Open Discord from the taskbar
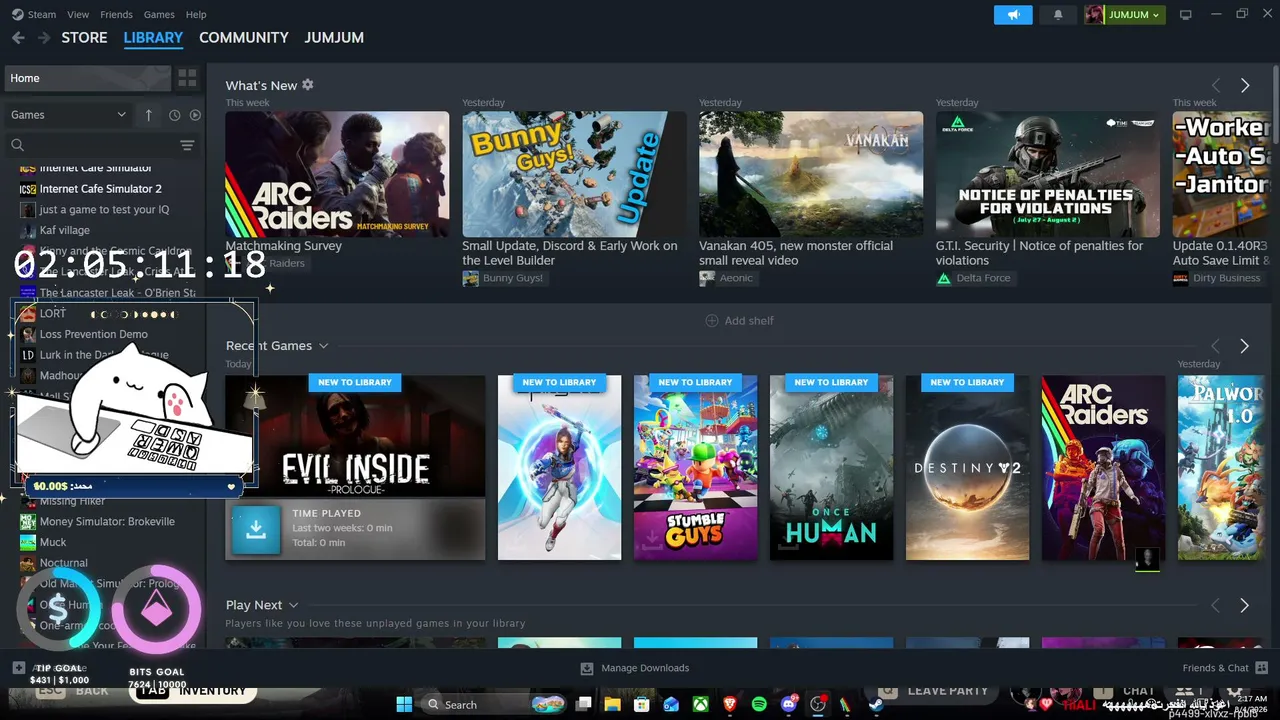The width and height of the screenshot is (1280, 720). point(788,705)
